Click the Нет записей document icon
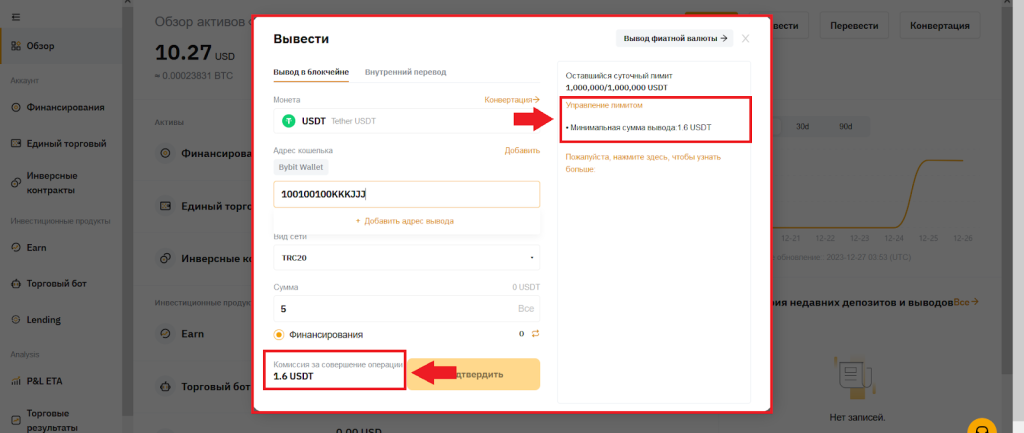1024x433 pixels. [855, 377]
